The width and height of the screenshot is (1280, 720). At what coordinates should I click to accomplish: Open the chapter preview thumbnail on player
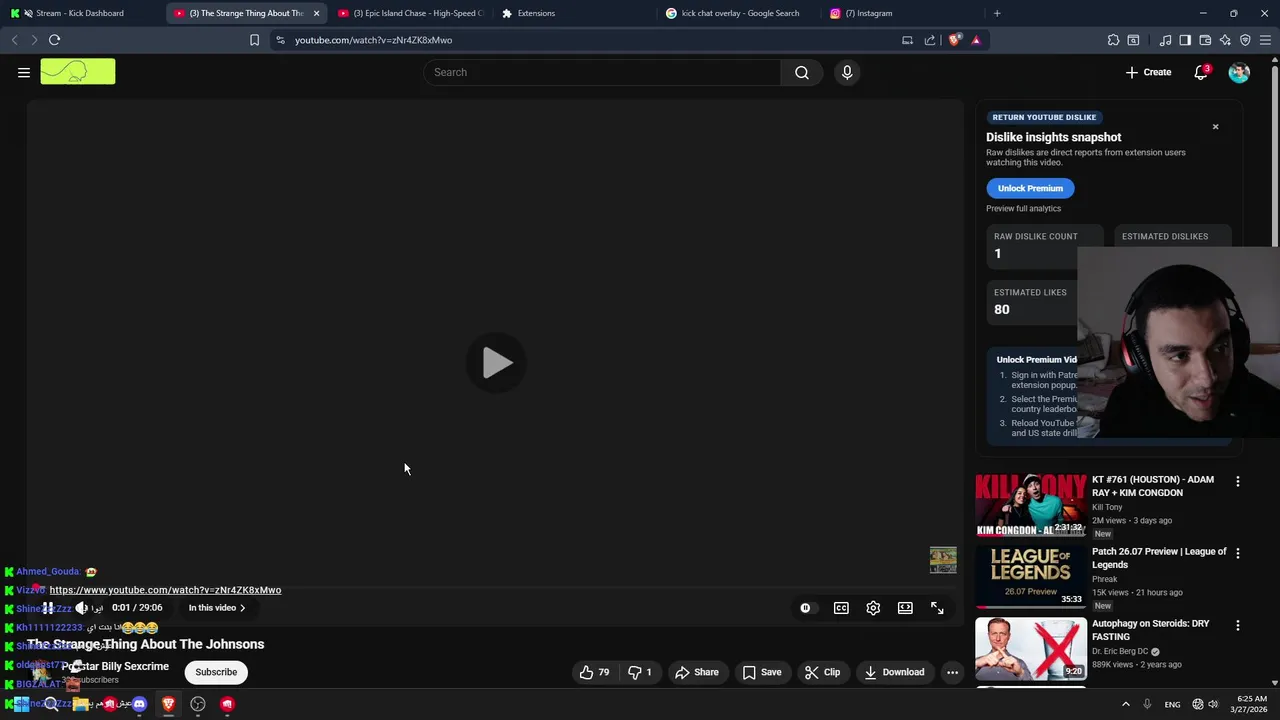tap(943, 559)
